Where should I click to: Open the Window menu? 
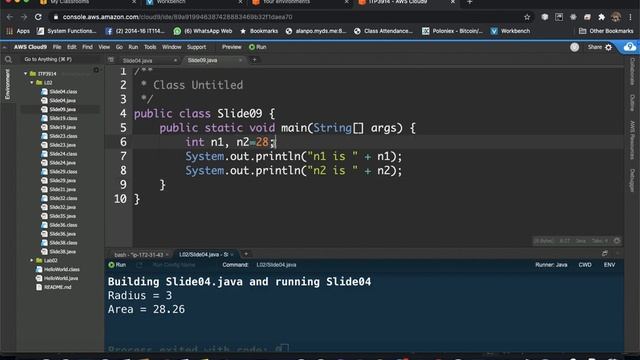tap(171, 47)
